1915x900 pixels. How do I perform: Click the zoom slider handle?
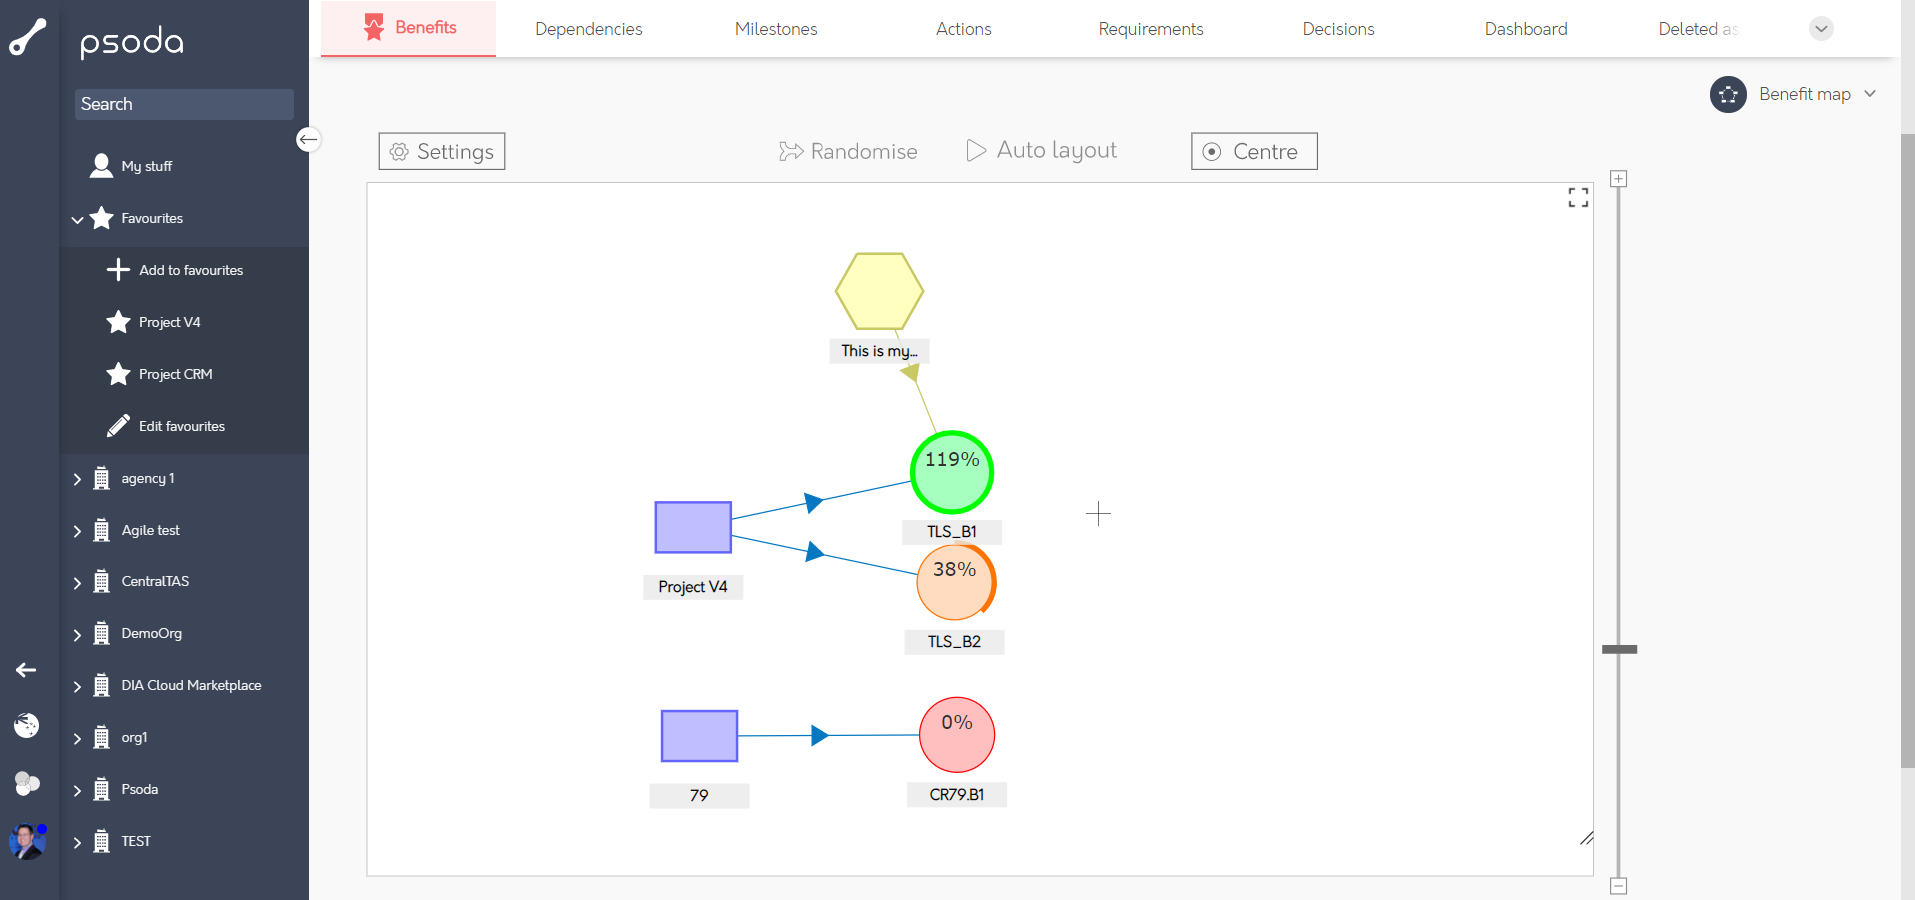(x=1619, y=650)
